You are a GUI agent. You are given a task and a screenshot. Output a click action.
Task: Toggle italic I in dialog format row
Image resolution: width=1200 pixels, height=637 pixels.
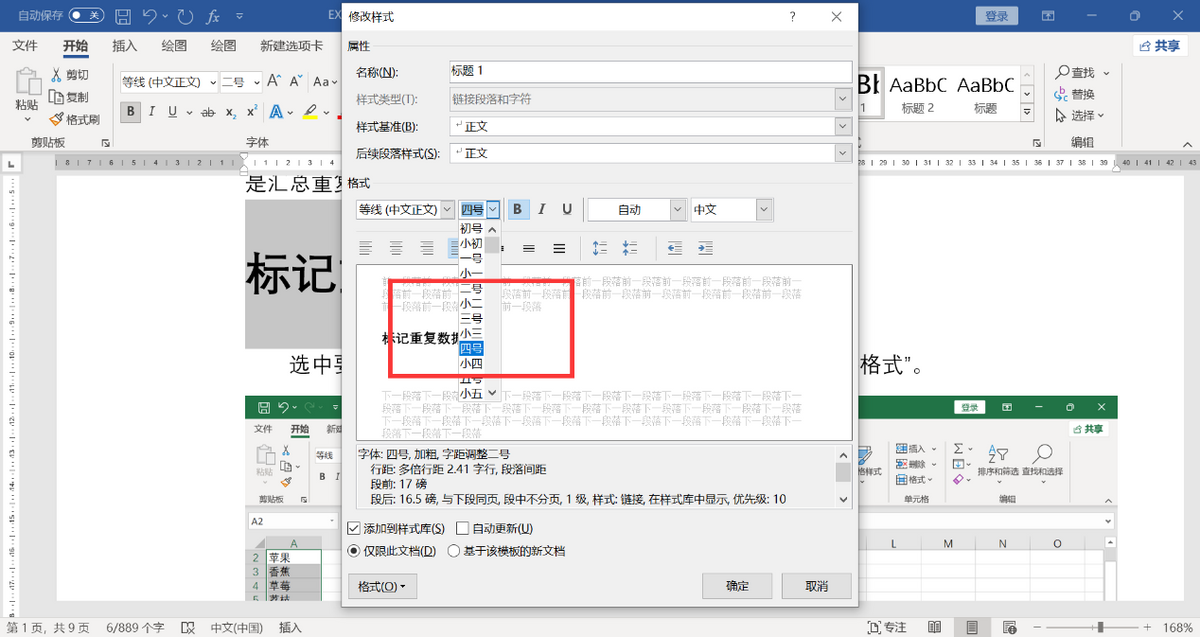click(x=542, y=209)
